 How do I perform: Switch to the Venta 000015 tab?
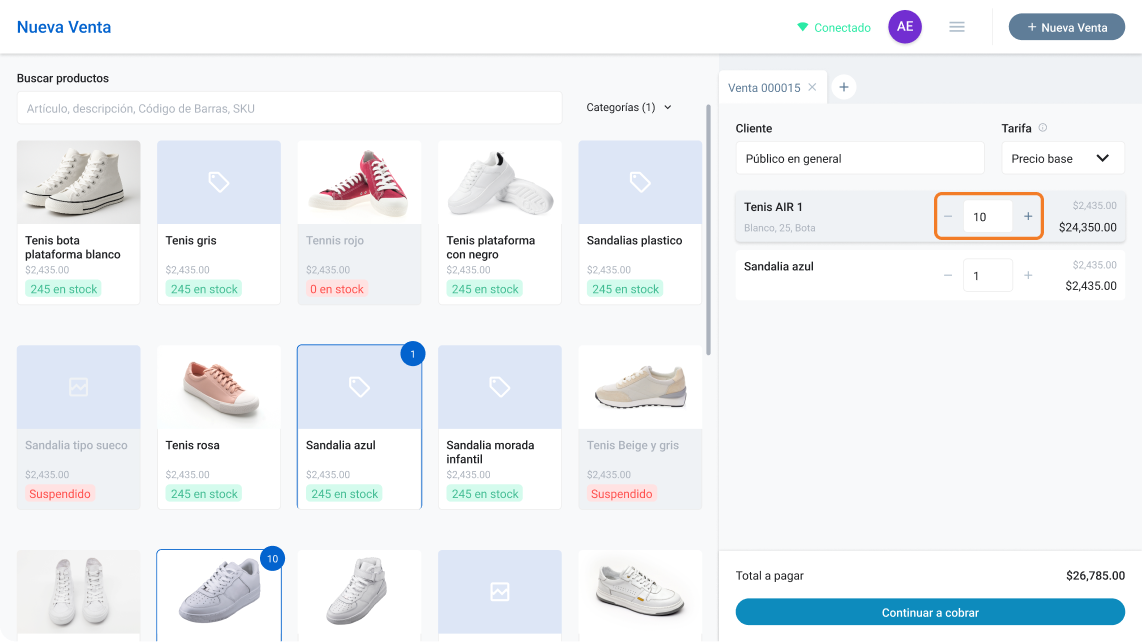(x=764, y=88)
